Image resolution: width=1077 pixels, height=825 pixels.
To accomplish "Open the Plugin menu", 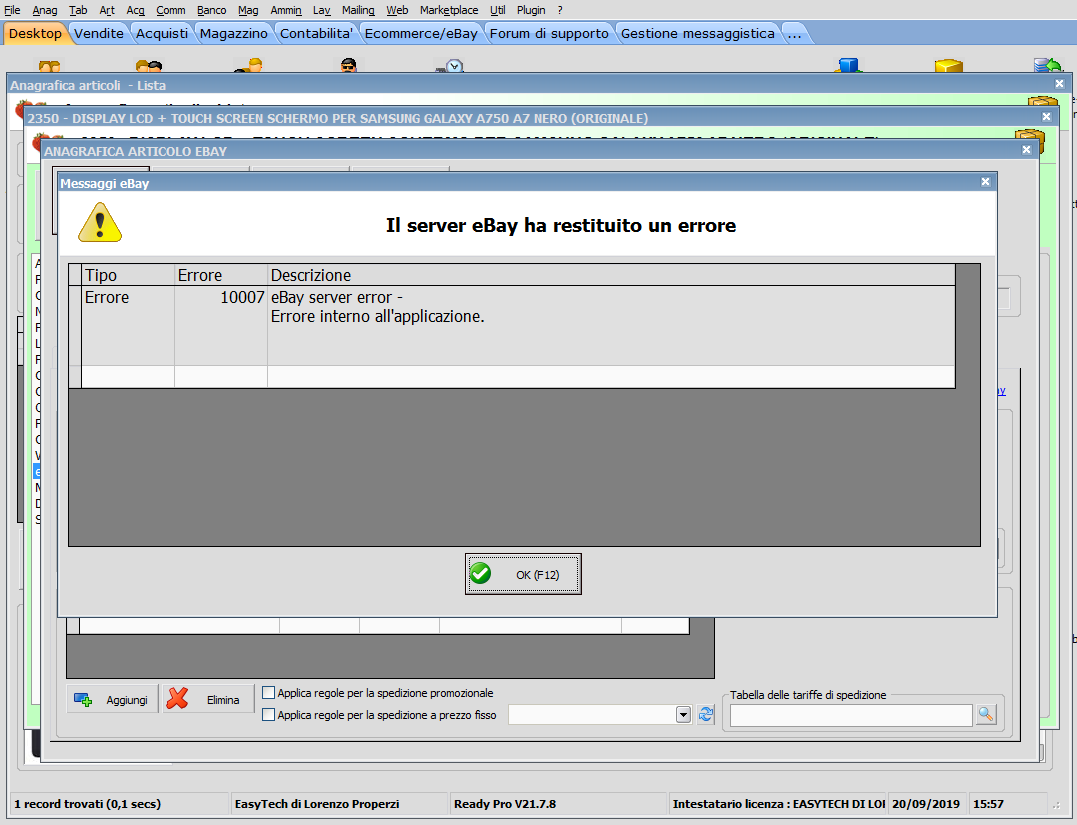I will [531, 10].
